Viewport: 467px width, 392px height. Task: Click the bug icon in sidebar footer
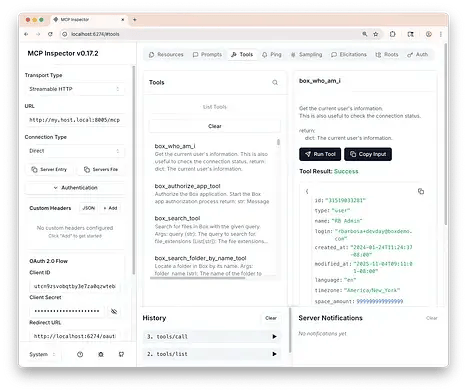[x=101, y=354]
